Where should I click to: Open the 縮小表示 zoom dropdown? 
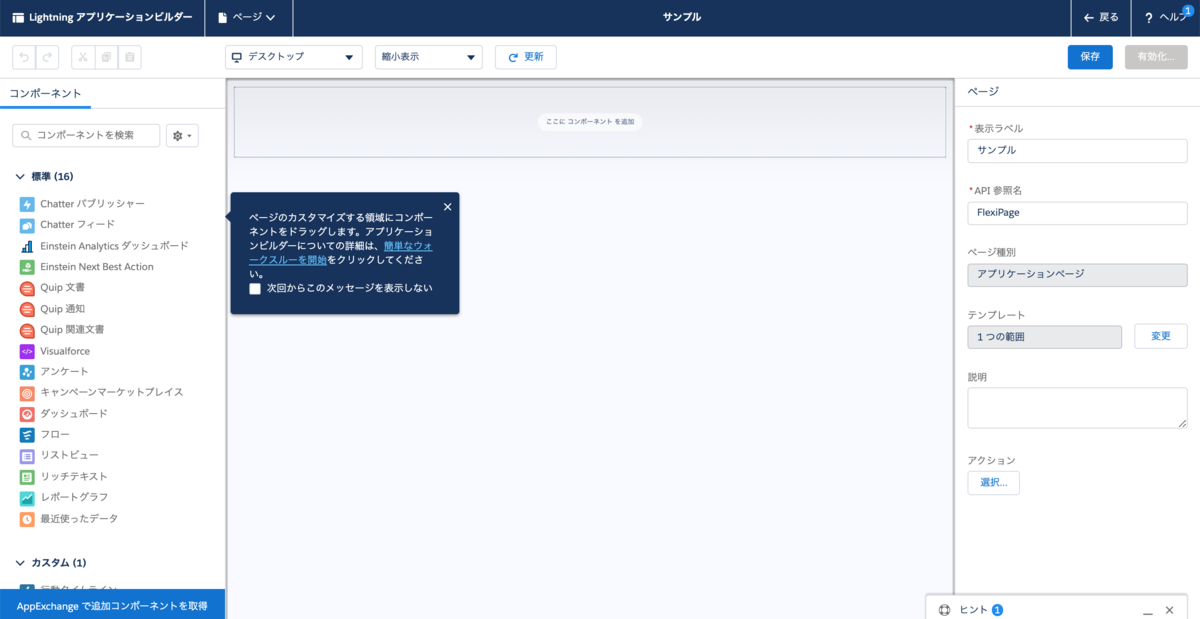(428, 57)
